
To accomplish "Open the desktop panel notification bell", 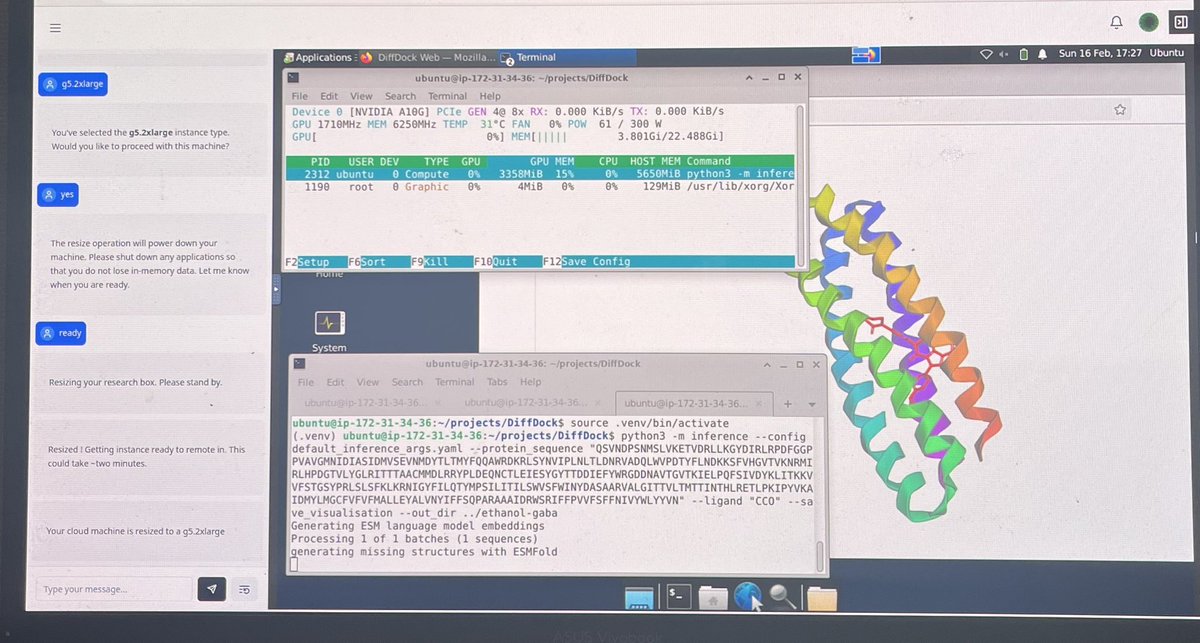I will pyautogui.click(x=1042, y=53).
